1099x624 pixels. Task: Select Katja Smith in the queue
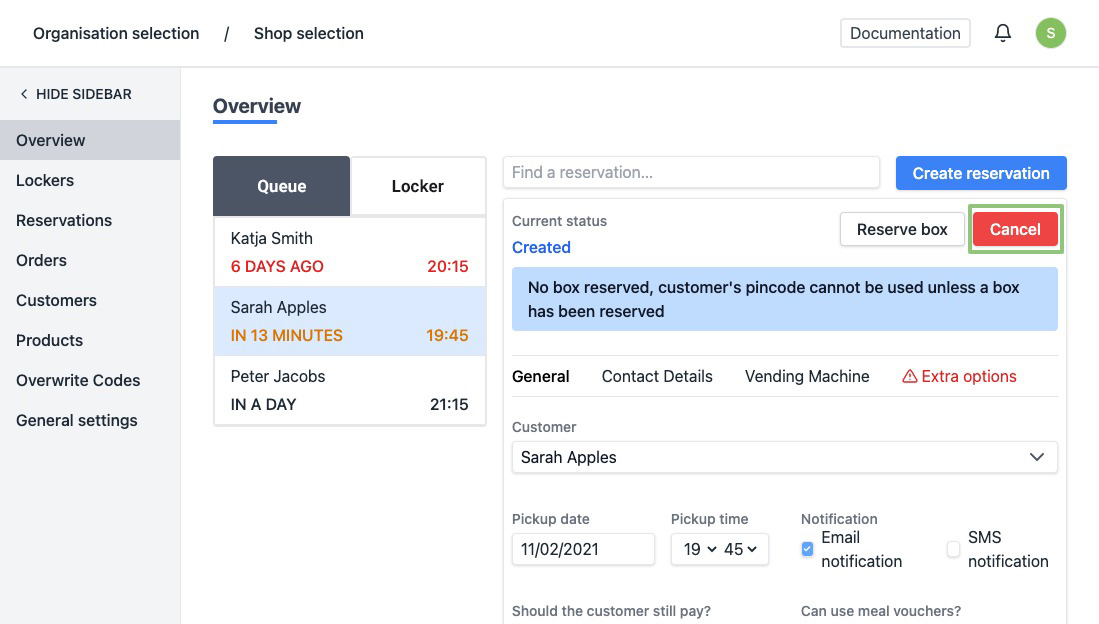[x=349, y=252]
